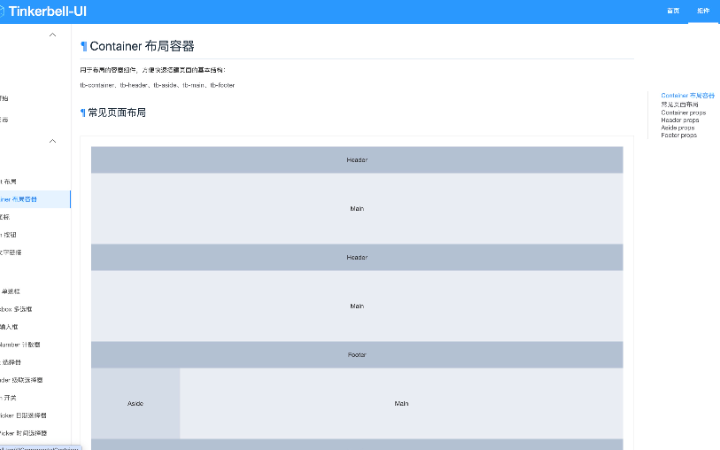This screenshot has width=720, height=450.
Task: Jump to Container 布局容器 in the outline
Action: [687, 96]
